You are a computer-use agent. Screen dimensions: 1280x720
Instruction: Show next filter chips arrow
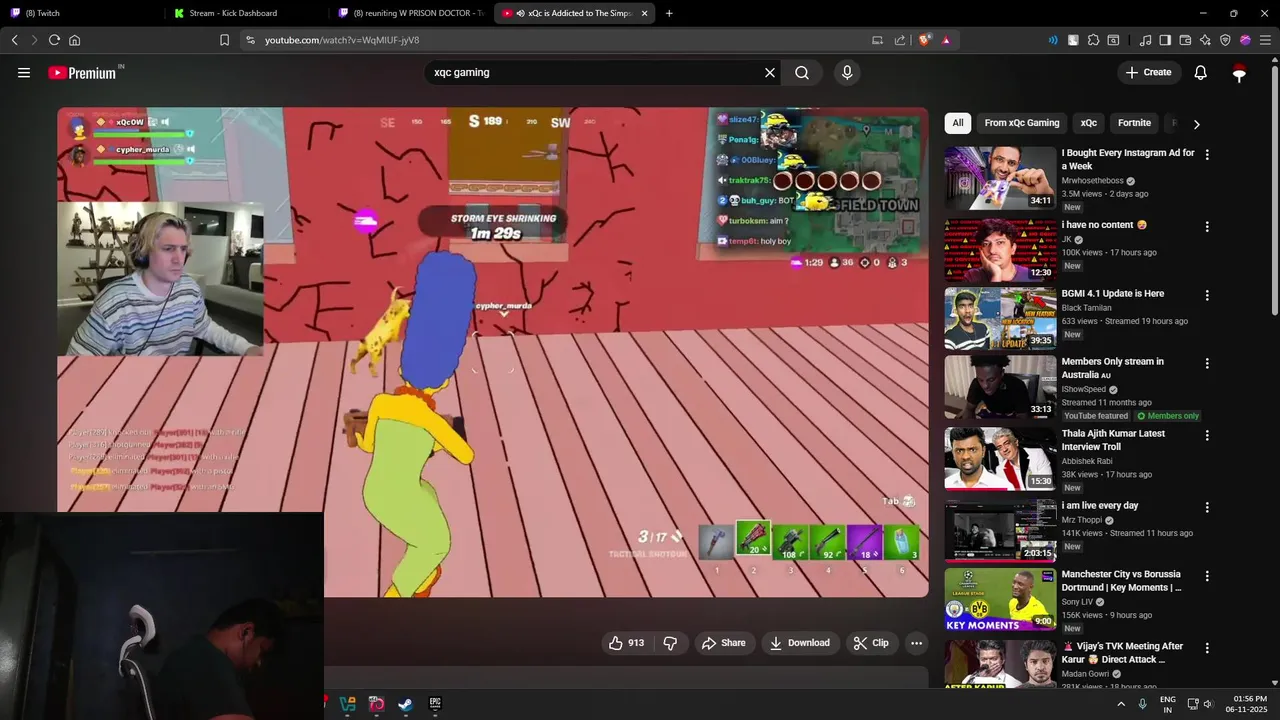(x=1196, y=124)
